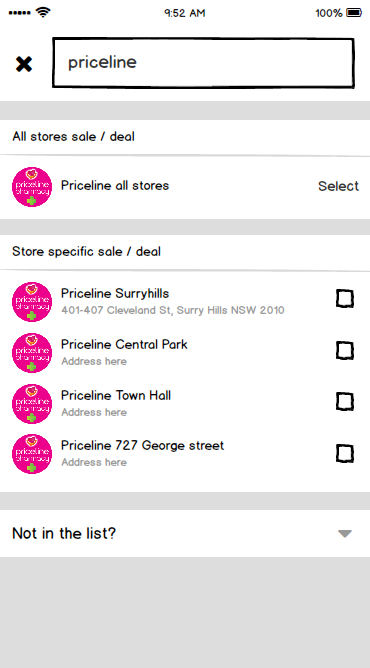Check the Priceline Central Park checkbox
Viewport: 370px width, 668px height.
[x=344, y=351]
